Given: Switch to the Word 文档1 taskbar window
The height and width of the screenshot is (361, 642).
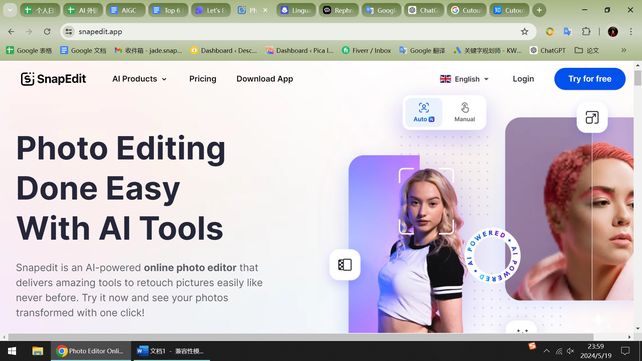Looking at the screenshot, I should point(171,351).
